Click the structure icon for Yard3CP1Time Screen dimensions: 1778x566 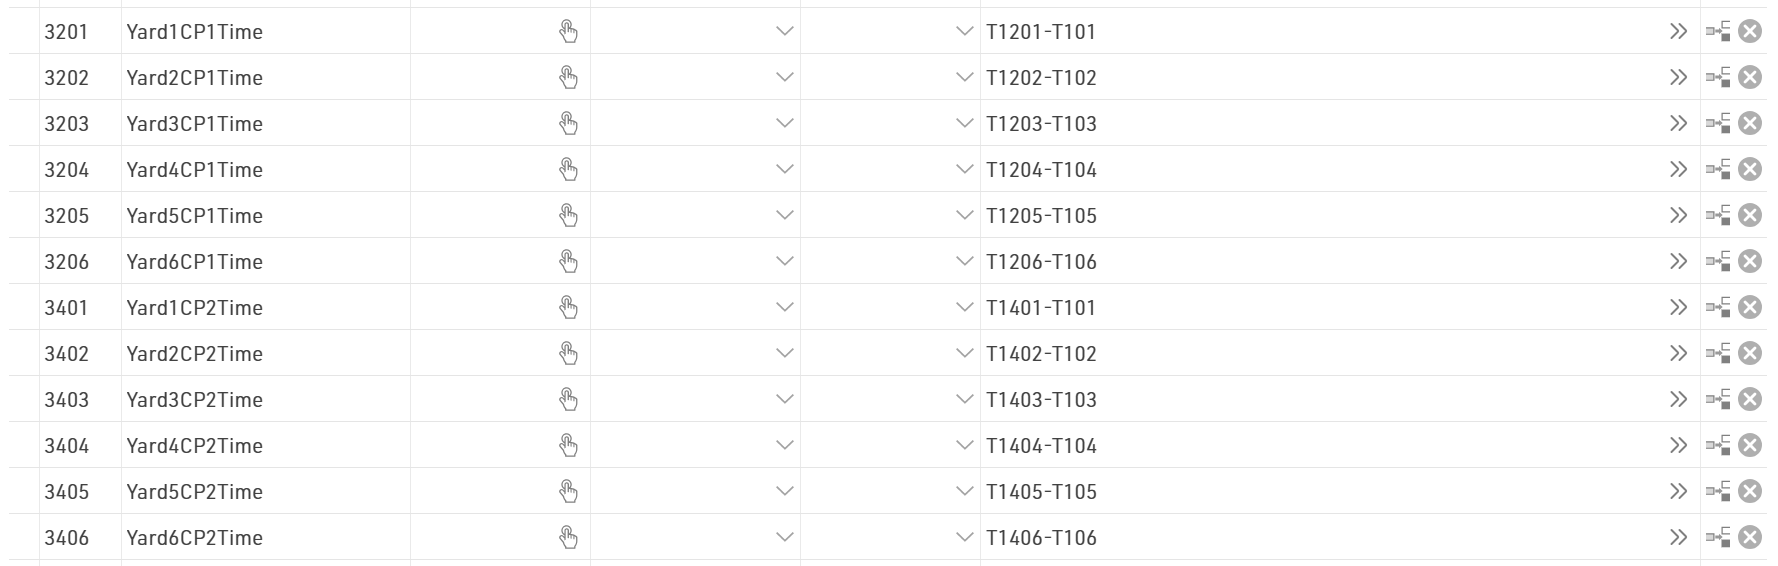[x=1718, y=124]
